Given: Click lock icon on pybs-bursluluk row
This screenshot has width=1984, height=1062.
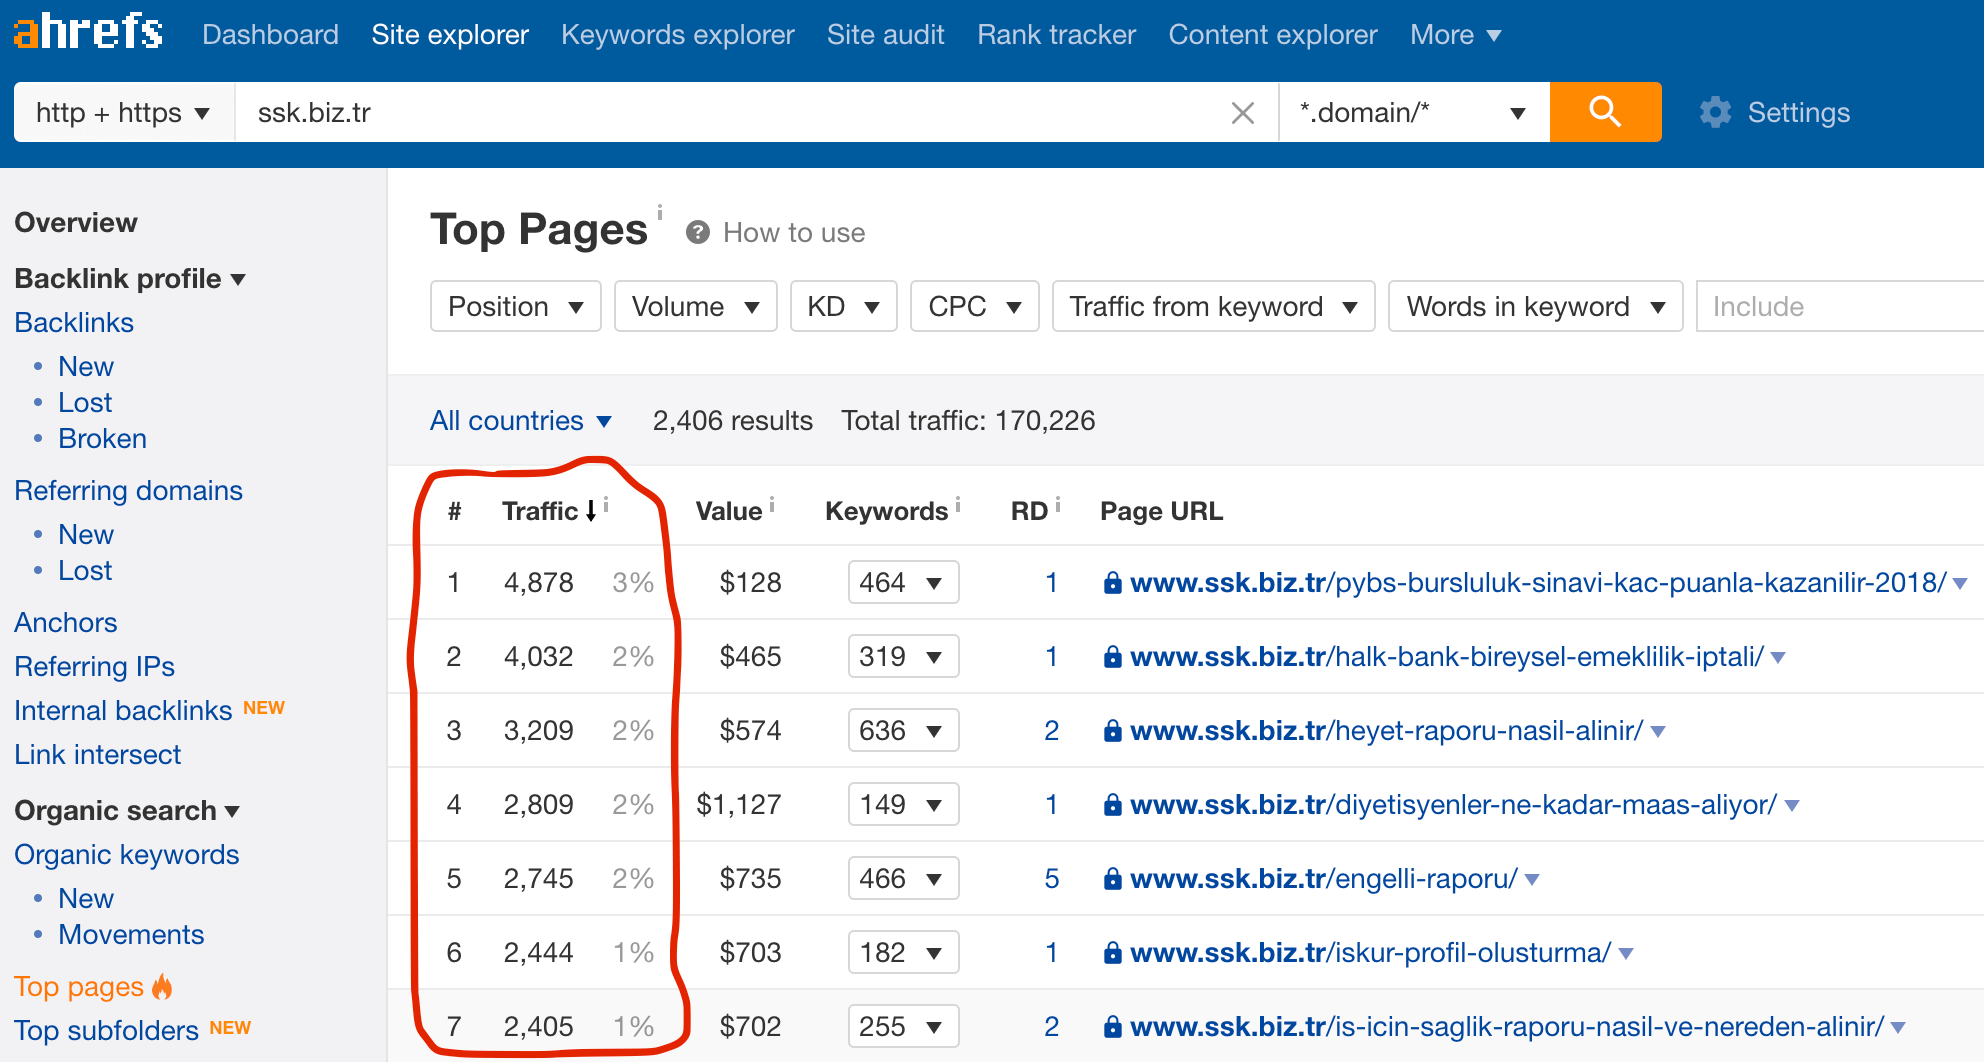Looking at the screenshot, I should coord(1112,582).
